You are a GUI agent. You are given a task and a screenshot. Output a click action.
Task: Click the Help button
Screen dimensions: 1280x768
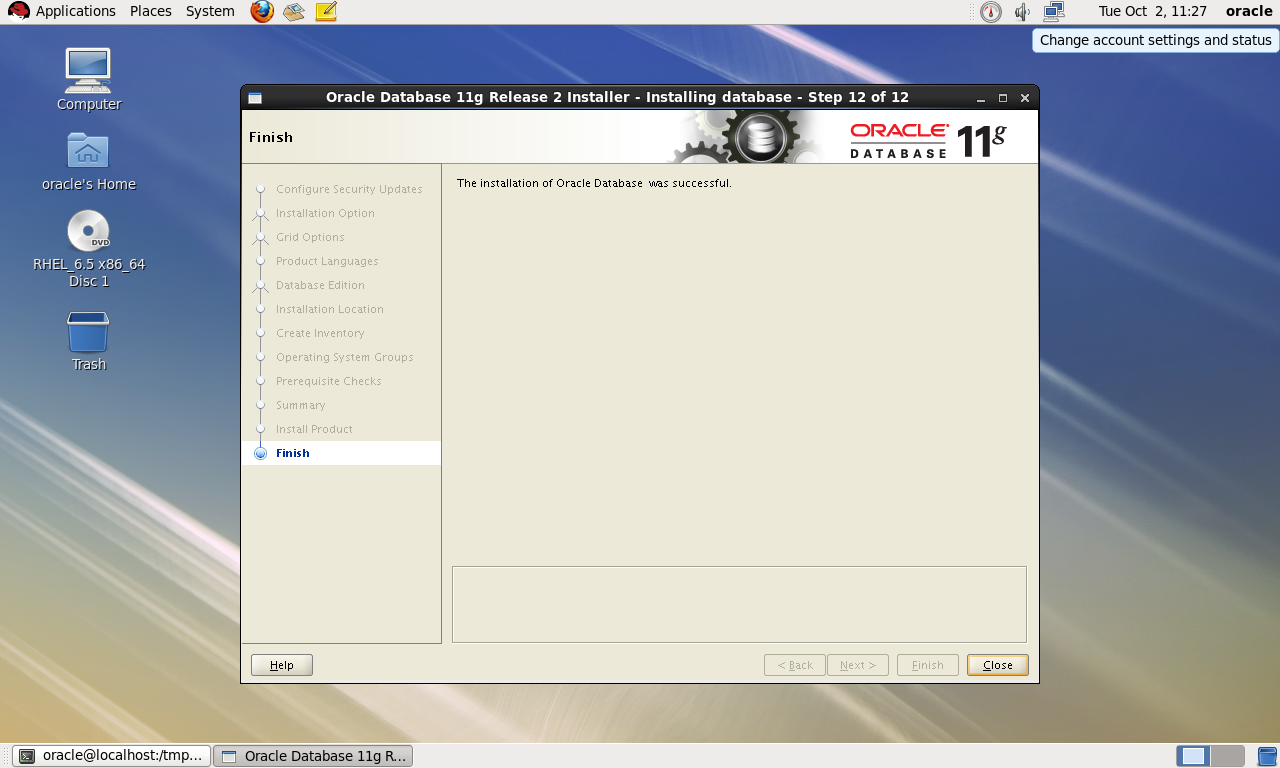click(282, 665)
